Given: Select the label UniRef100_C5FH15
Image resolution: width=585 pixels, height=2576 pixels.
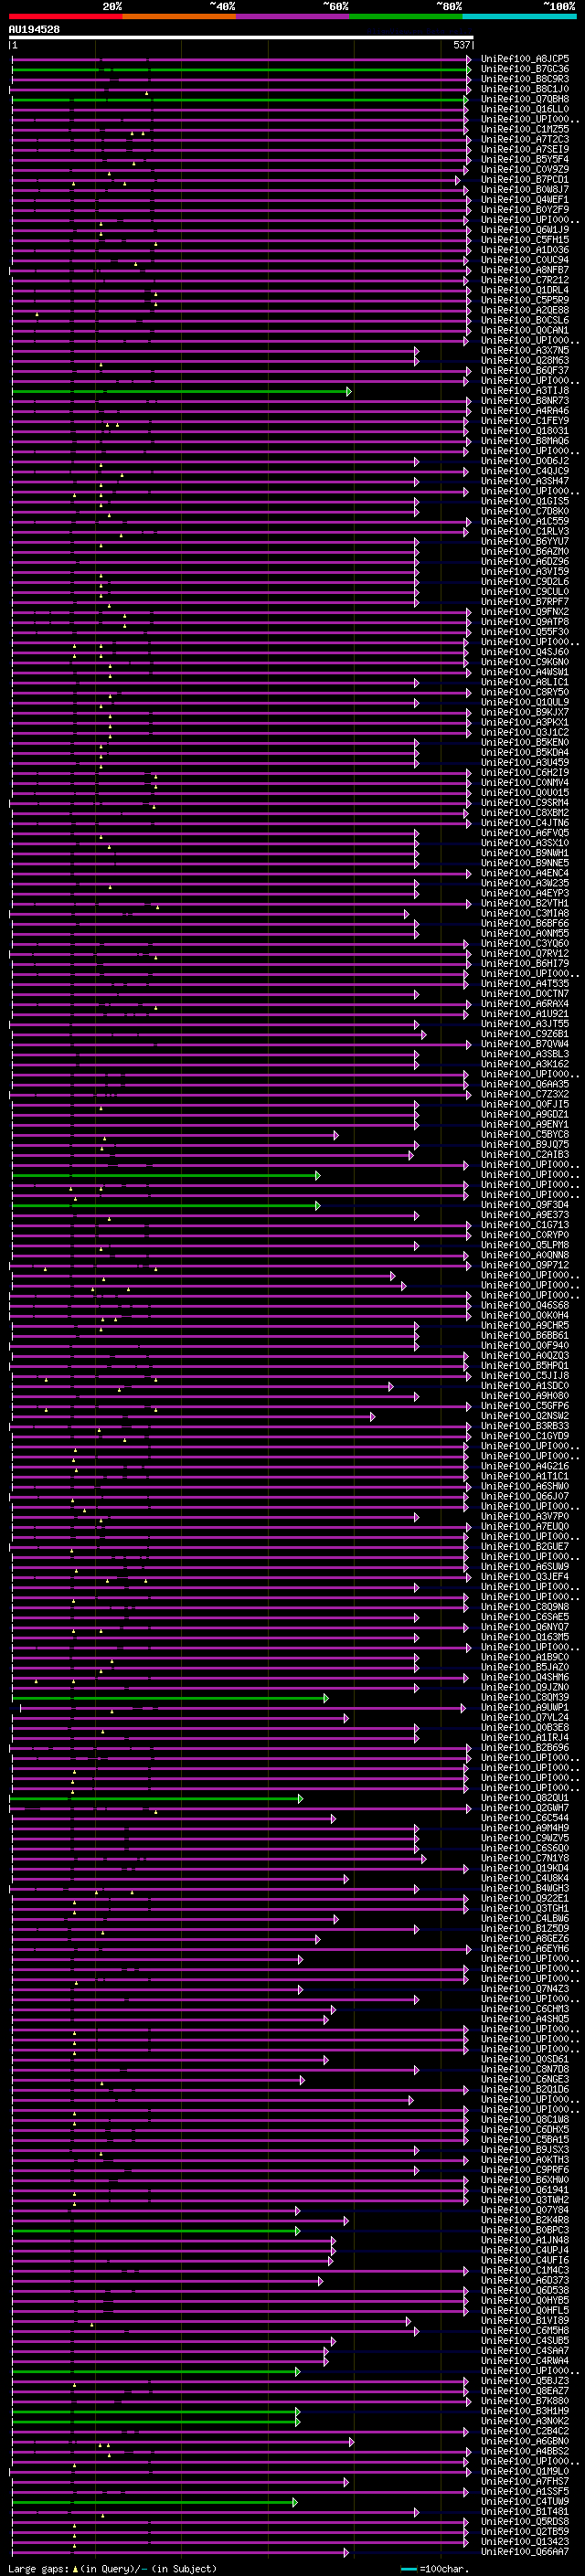Looking at the screenshot, I should (525, 241).
